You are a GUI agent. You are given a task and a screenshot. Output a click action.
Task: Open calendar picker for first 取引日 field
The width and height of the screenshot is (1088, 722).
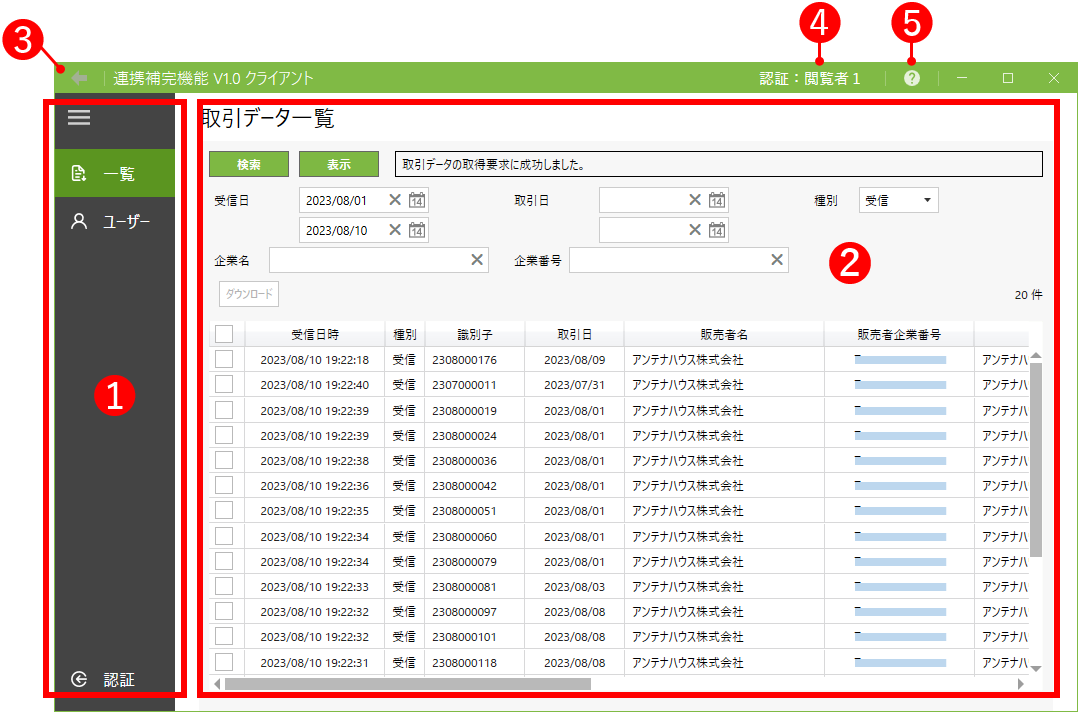click(717, 200)
